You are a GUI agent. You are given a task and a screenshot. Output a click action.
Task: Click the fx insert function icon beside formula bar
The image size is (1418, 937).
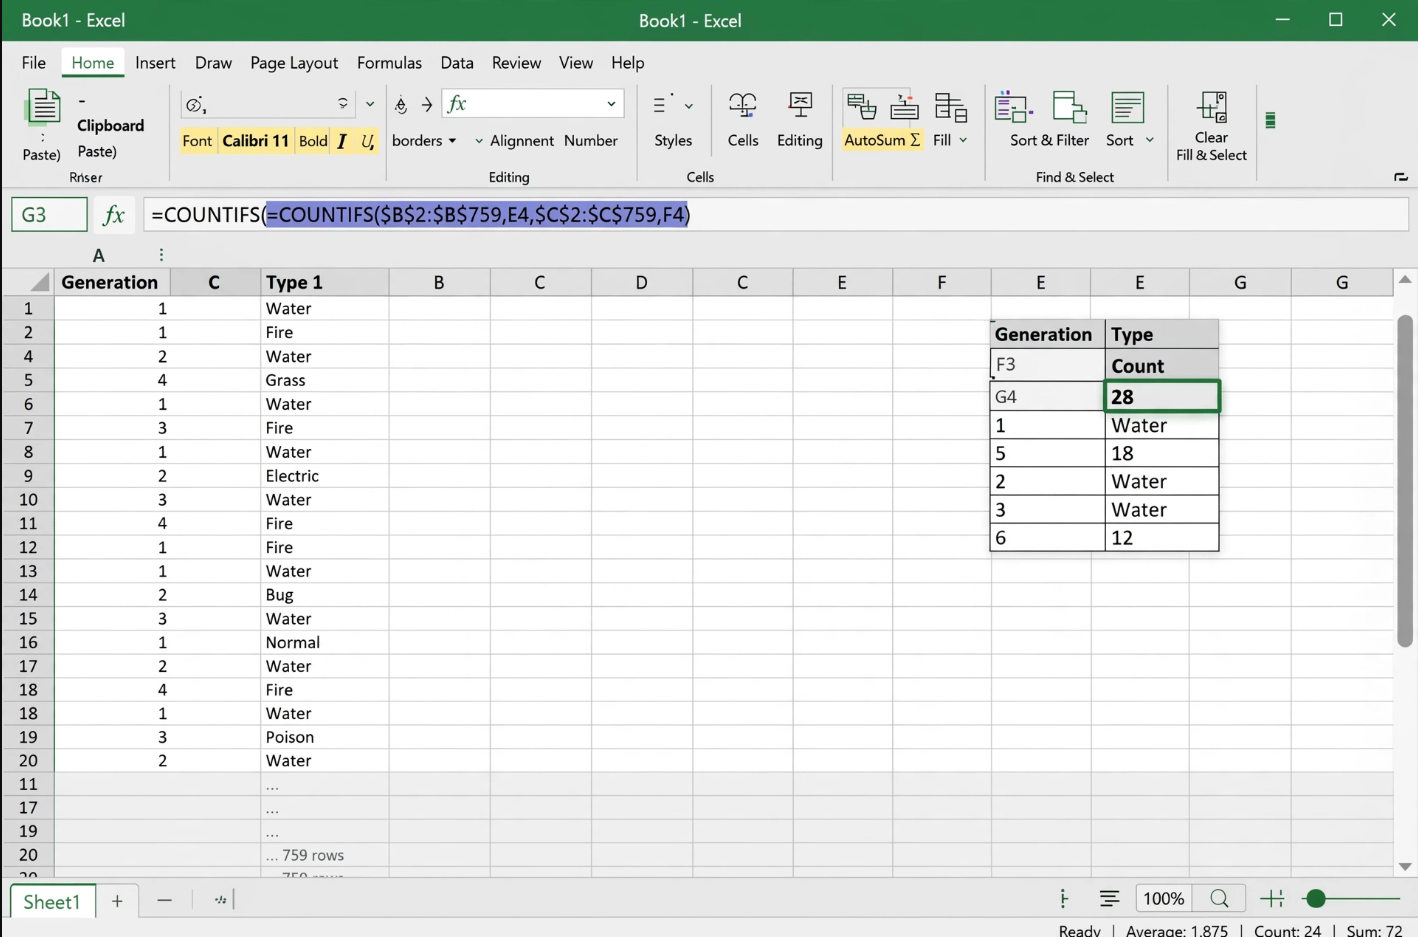(x=114, y=214)
